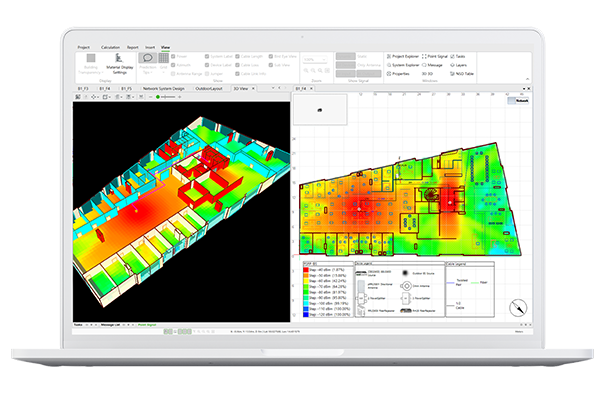Open the Project Explorer window
This screenshot has width=604, height=394.
click(402, 56)
